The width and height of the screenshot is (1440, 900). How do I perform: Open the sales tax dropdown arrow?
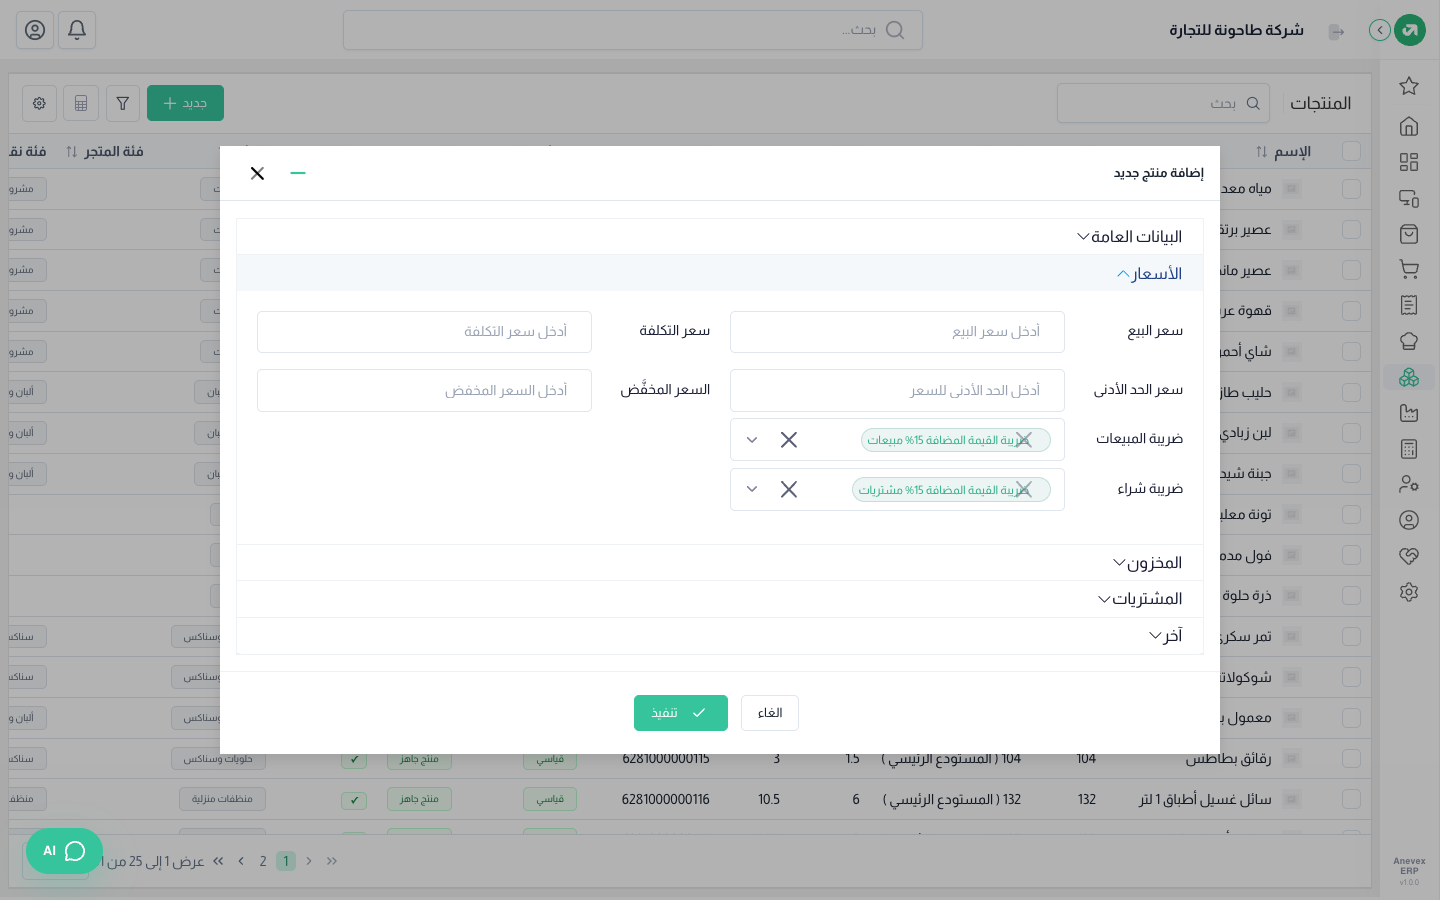(752, 440)
